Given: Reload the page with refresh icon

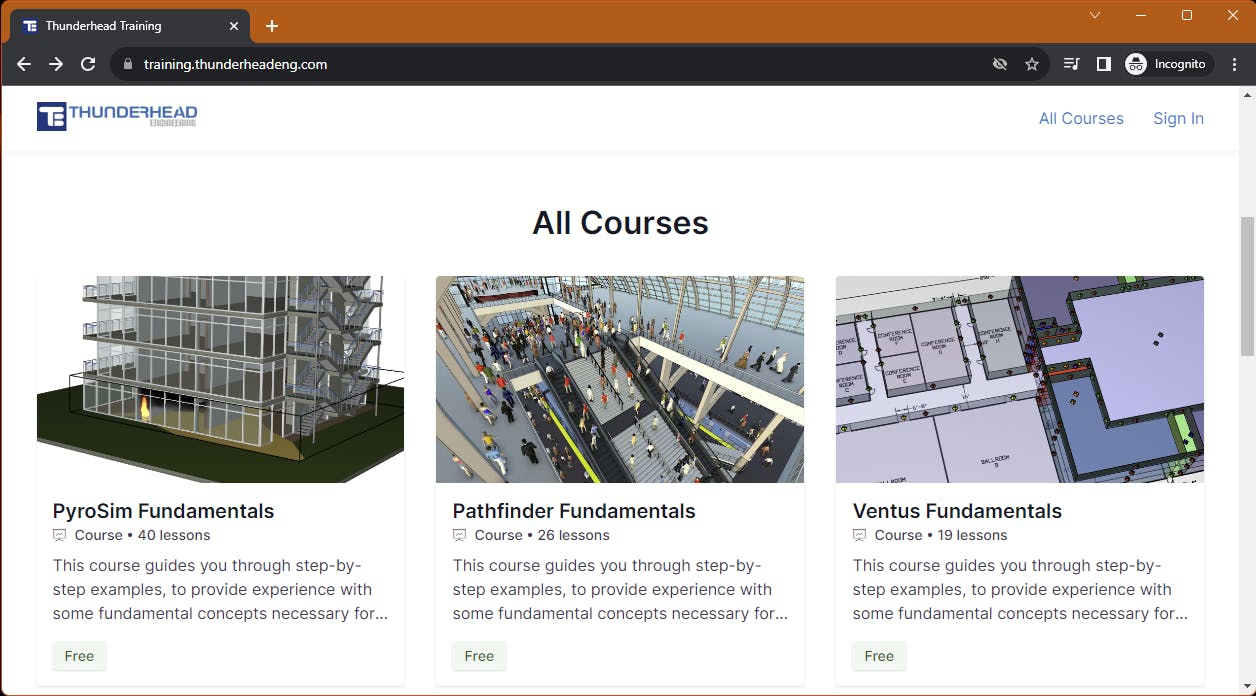Looking at the screenshot, I should pyautogui.click(x=88, y=64).
